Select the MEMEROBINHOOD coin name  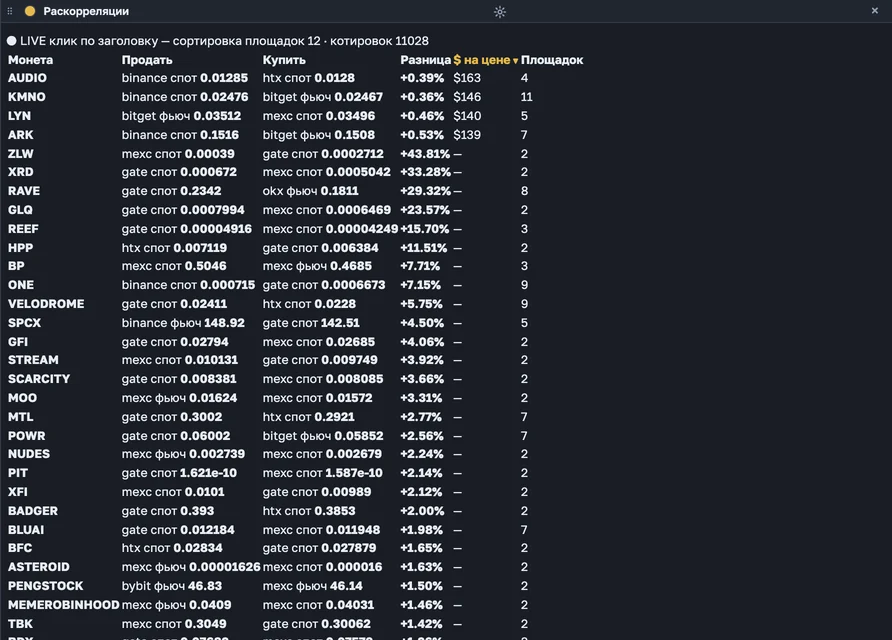tap(64, 605)
